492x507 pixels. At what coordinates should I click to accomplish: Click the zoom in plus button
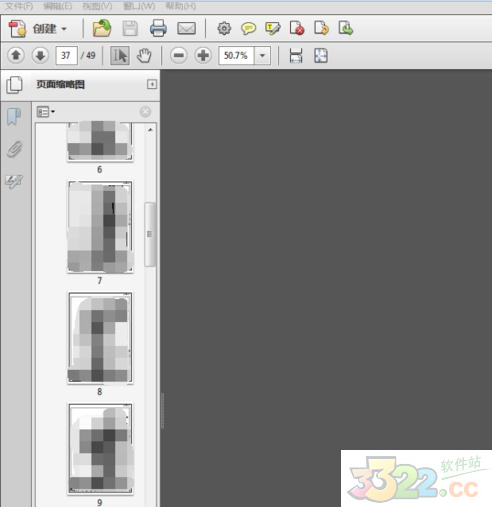point(203,55)
